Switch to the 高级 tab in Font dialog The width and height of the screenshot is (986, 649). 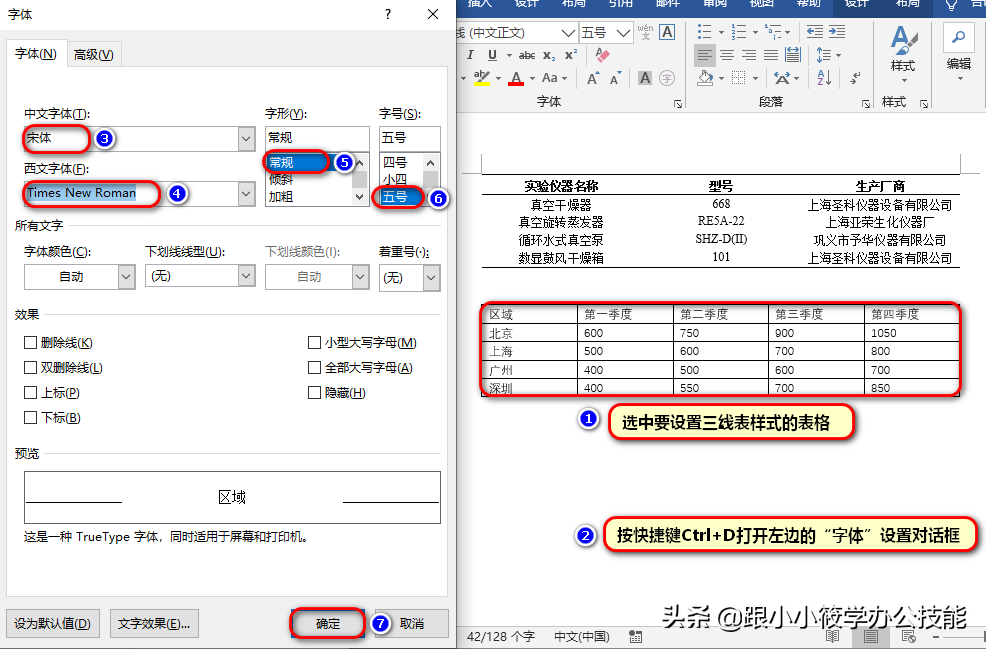point(94,54)
